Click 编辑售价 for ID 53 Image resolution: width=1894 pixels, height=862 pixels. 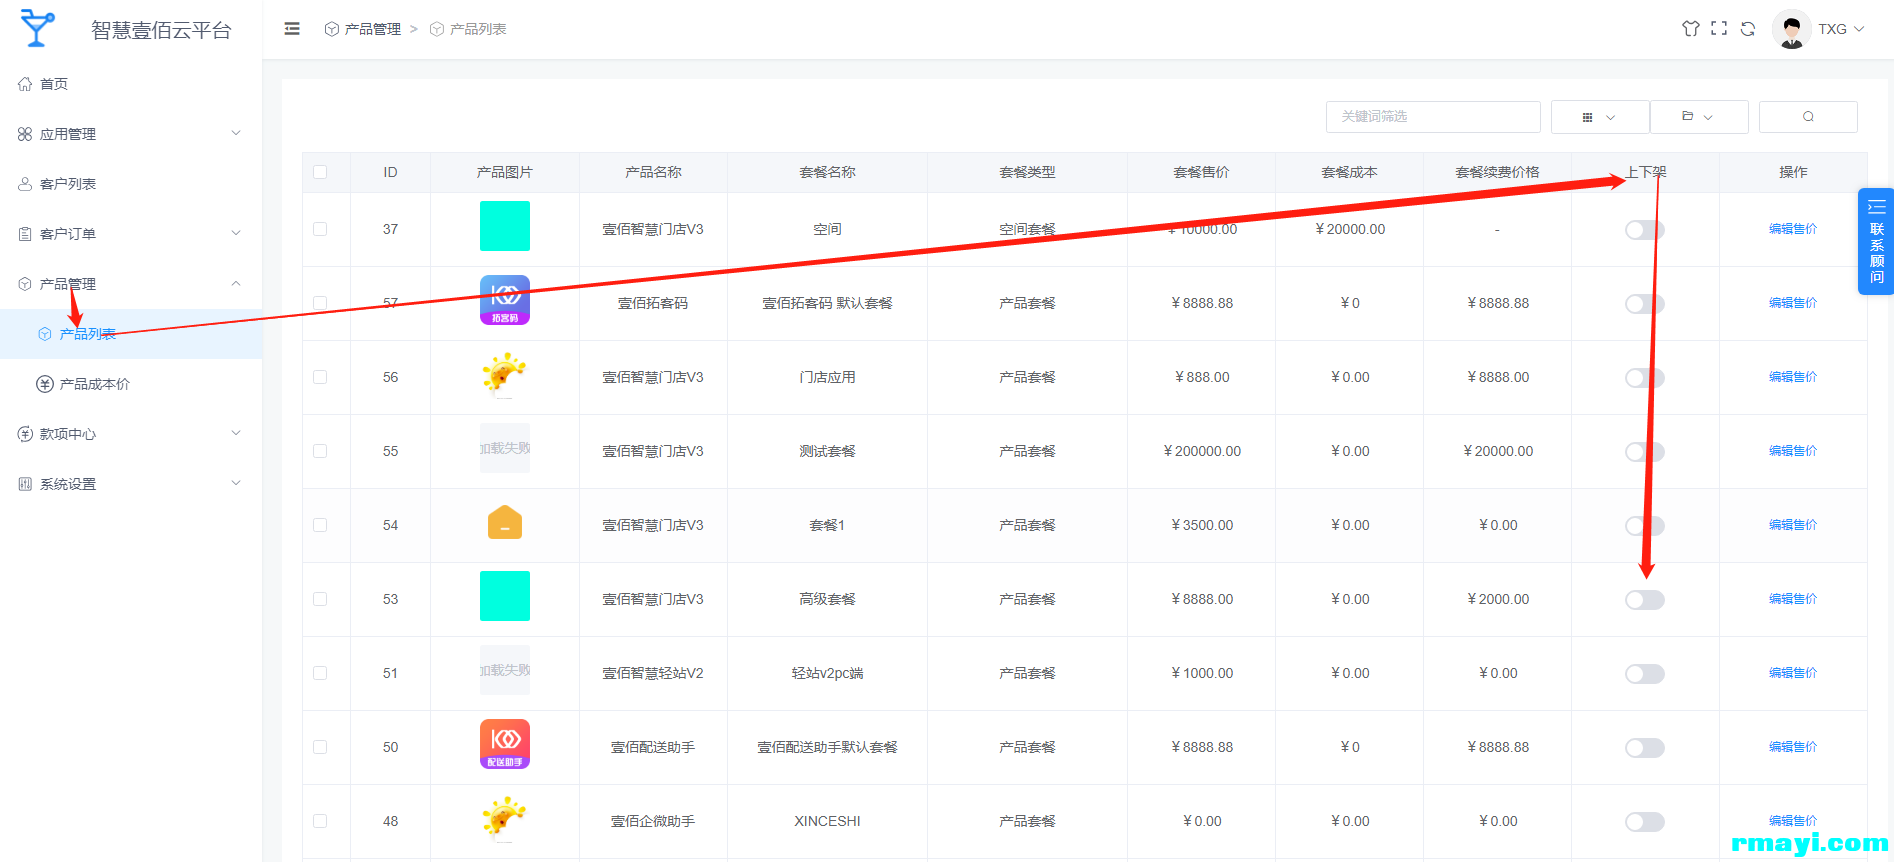[1793, 599]
